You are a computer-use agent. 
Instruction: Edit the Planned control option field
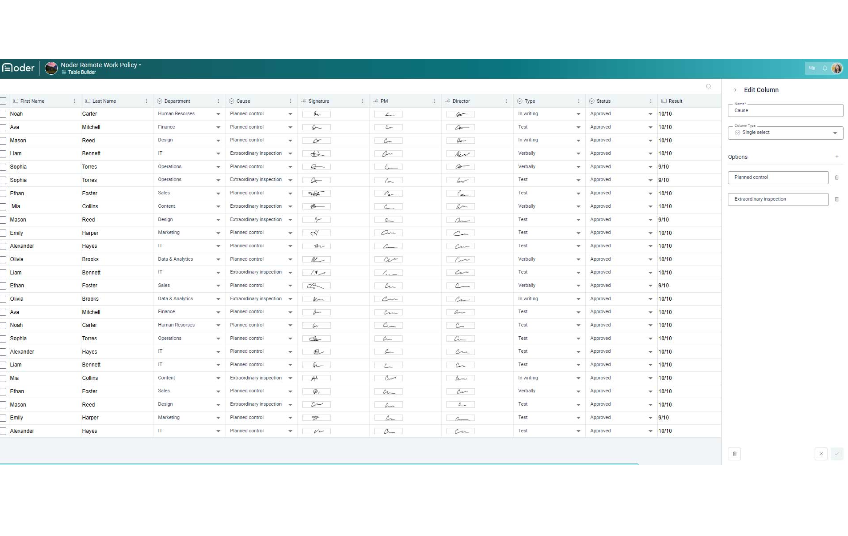(x=778, y=177)
